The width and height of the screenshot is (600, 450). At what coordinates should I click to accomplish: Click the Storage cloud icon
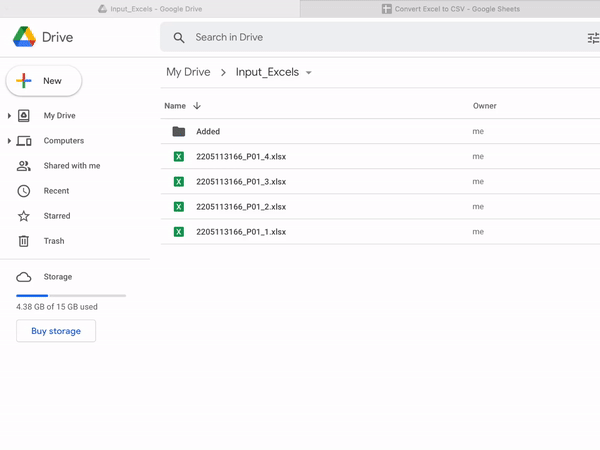coord(24,277)
